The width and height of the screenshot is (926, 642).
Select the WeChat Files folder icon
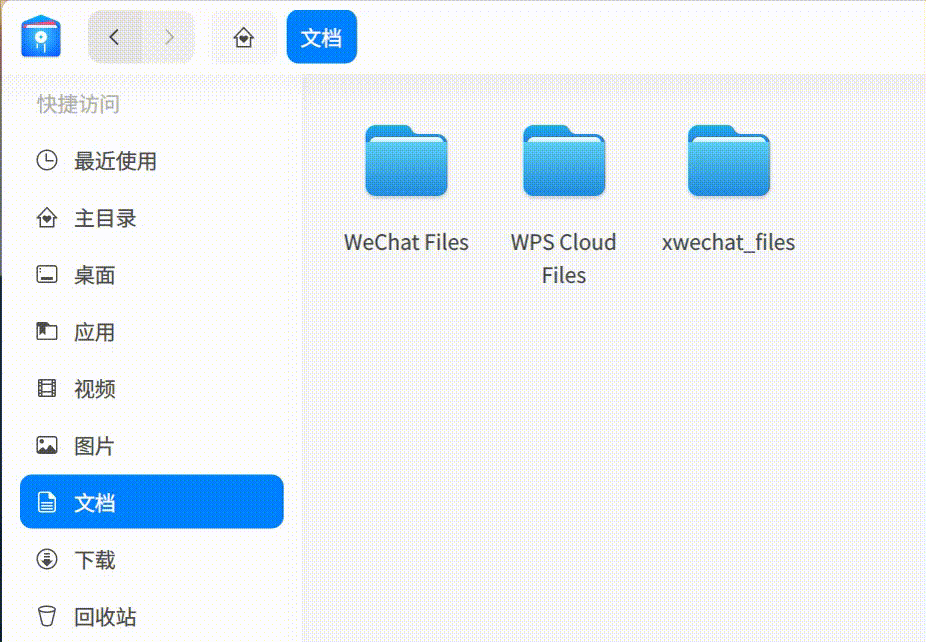click(406, 160)
